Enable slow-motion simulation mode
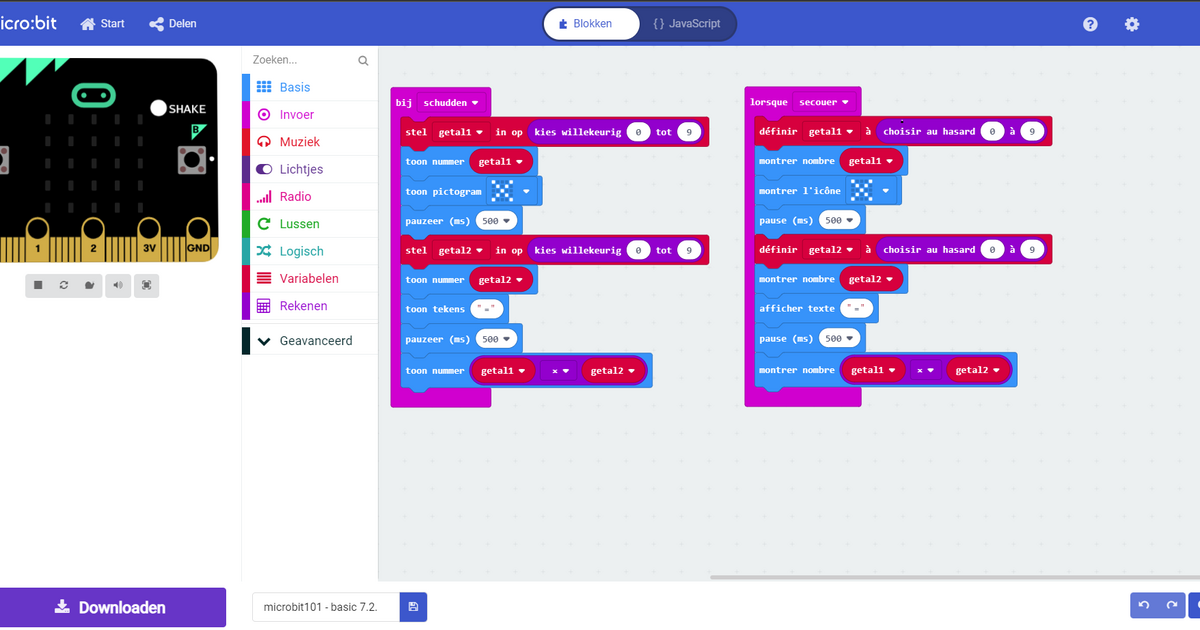The image size is (1200, 630). click(x=90, y=285)
